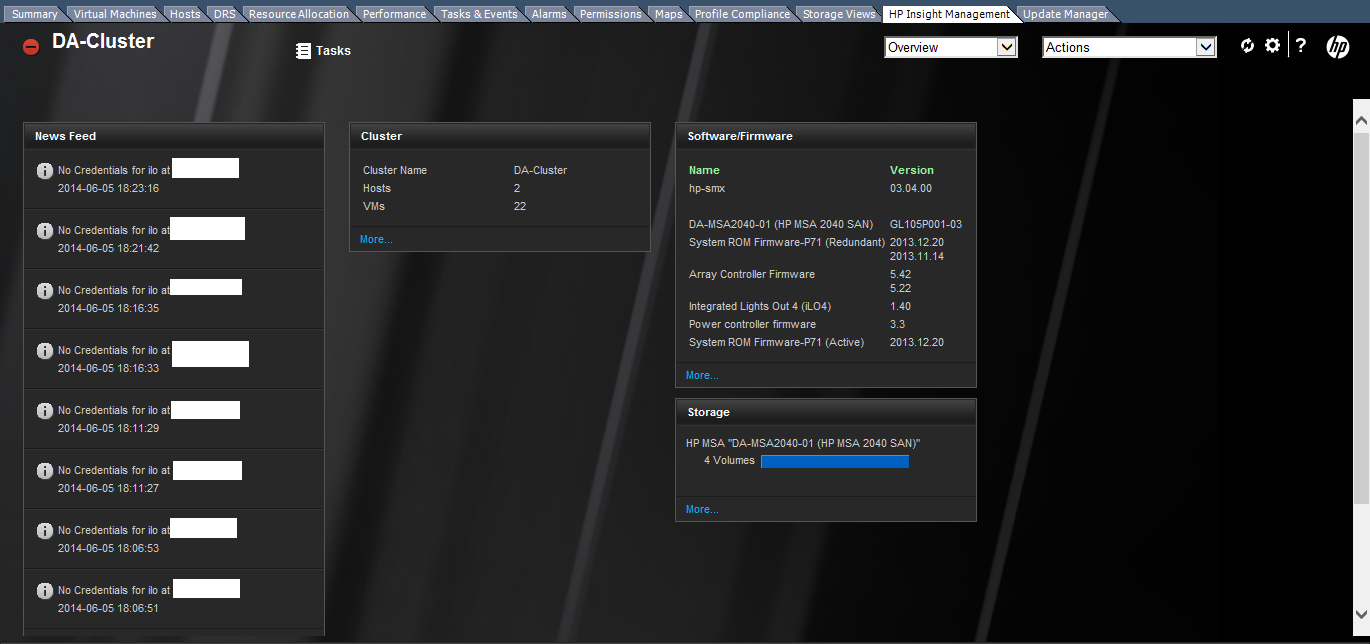
Task: Open the DRS tab
Action: [225, 14]
